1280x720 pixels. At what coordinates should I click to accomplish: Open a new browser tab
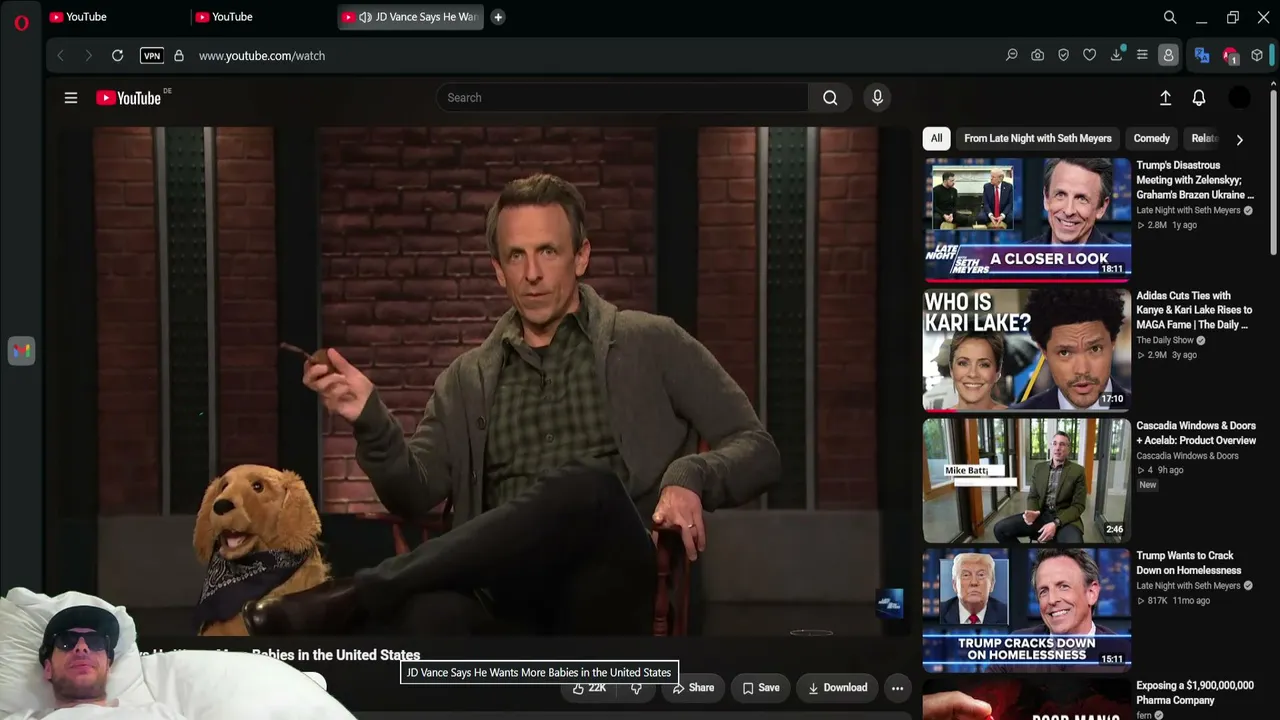[x=498, y=17]
